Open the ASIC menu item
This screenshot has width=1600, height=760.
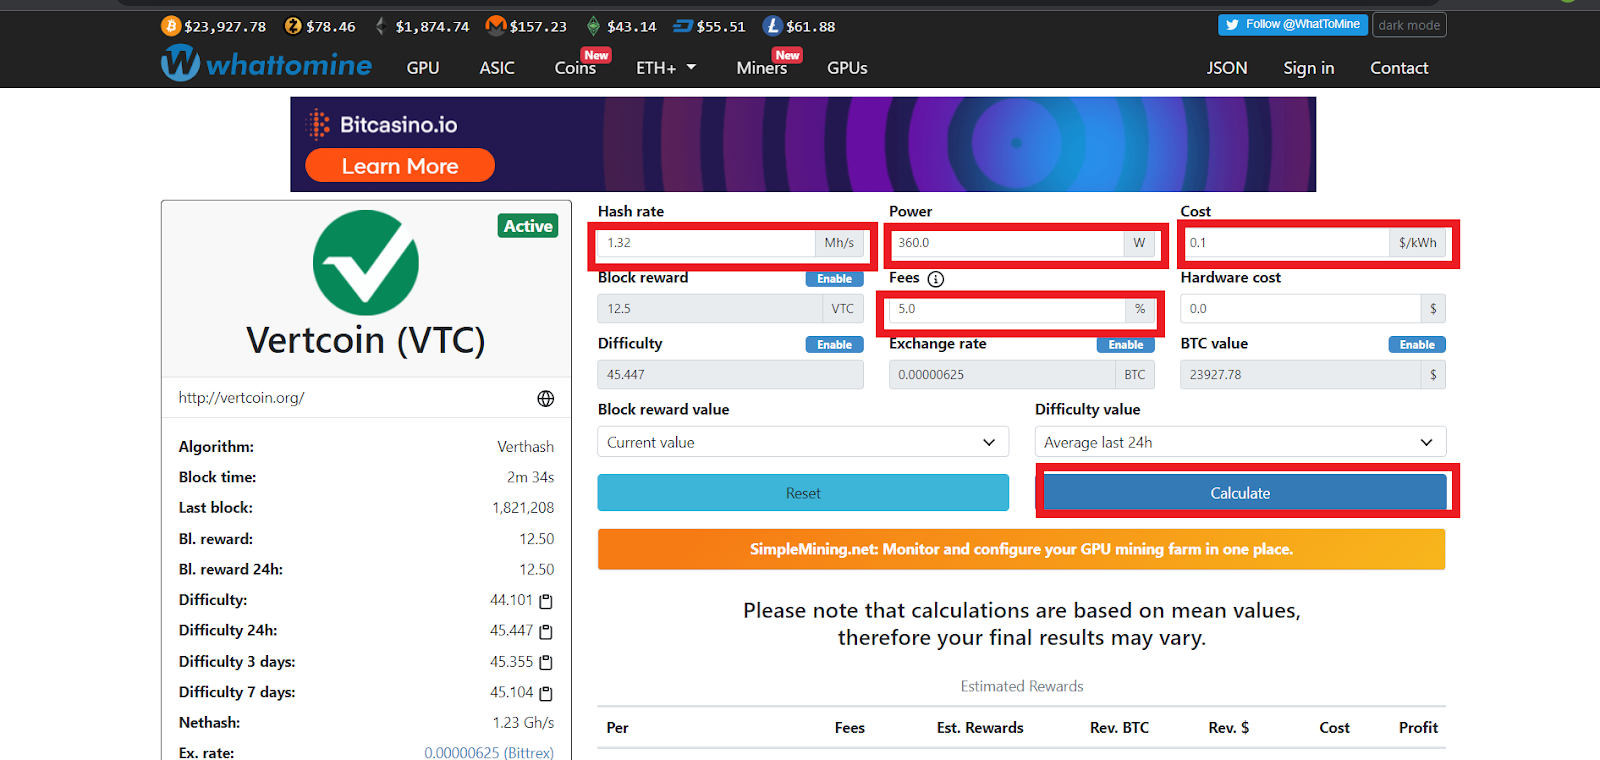[497, 68]
